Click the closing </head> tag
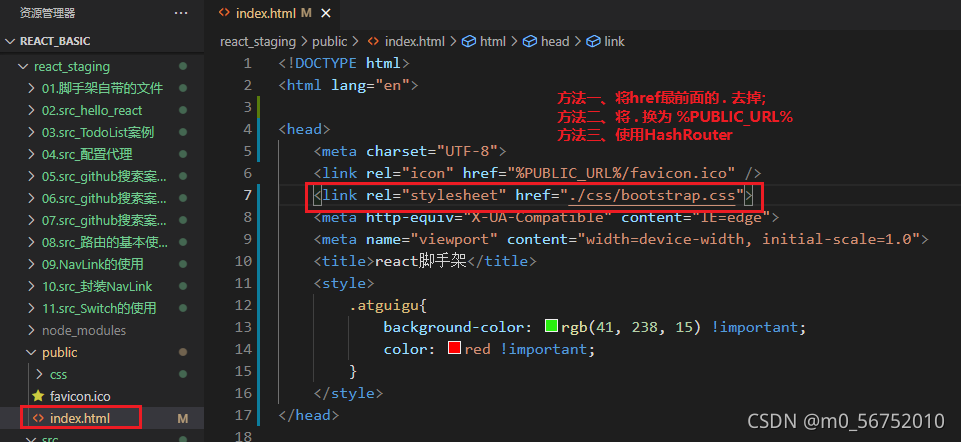The width and height of the screenshot is (961, 442). point(308,415)
